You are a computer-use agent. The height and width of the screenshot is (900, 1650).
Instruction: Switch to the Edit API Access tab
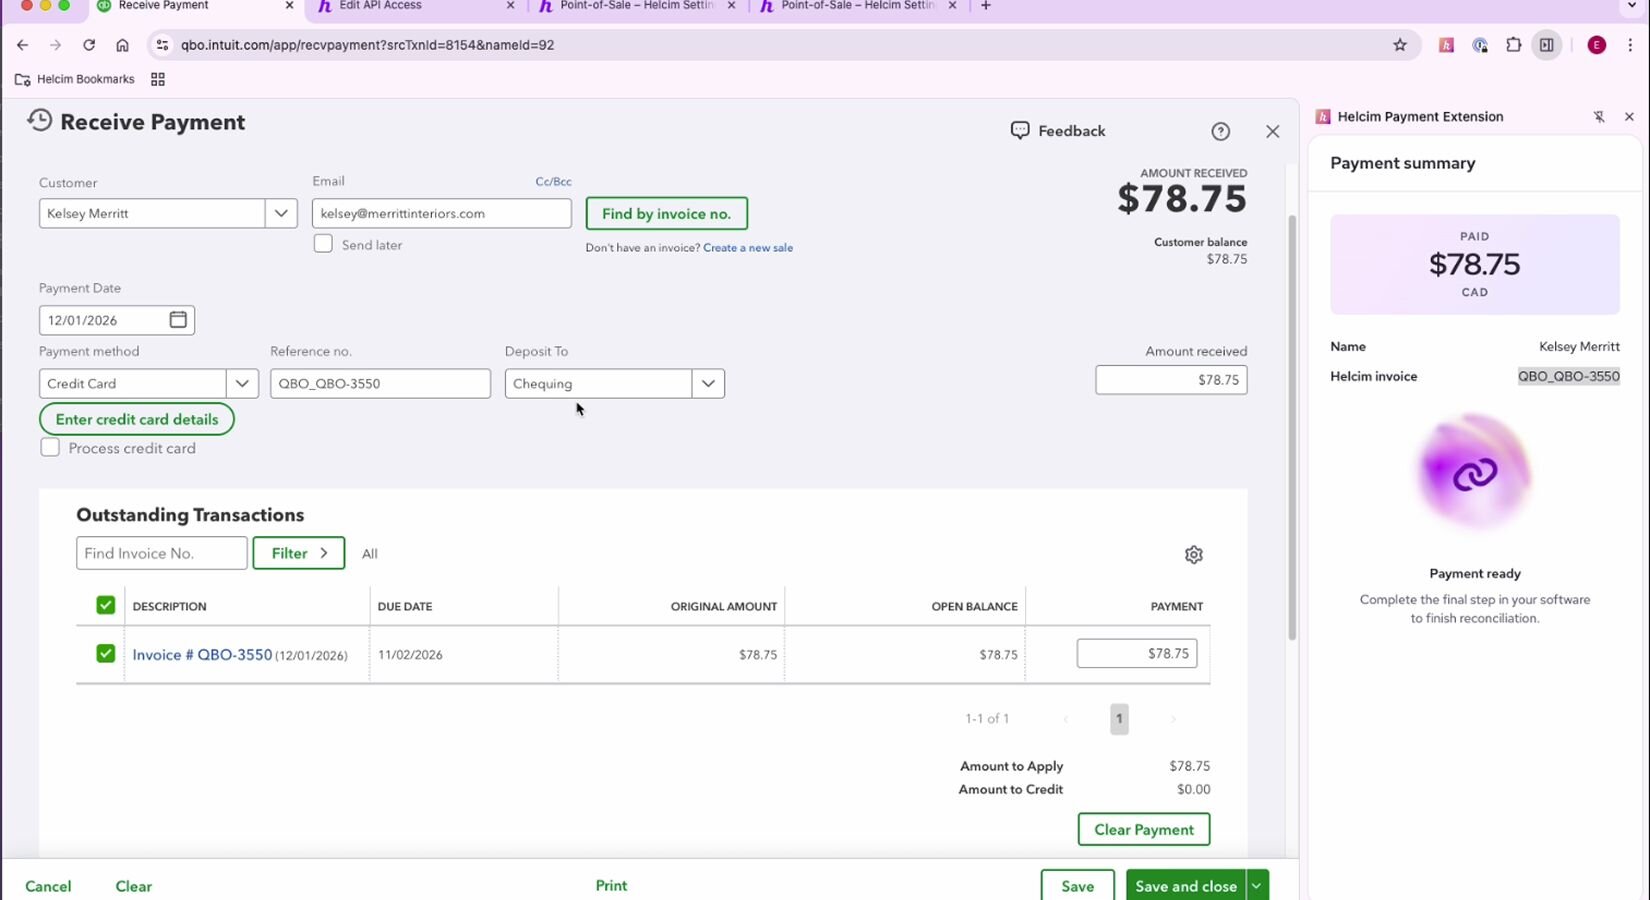pyautogui.click(x=410, y=6)
